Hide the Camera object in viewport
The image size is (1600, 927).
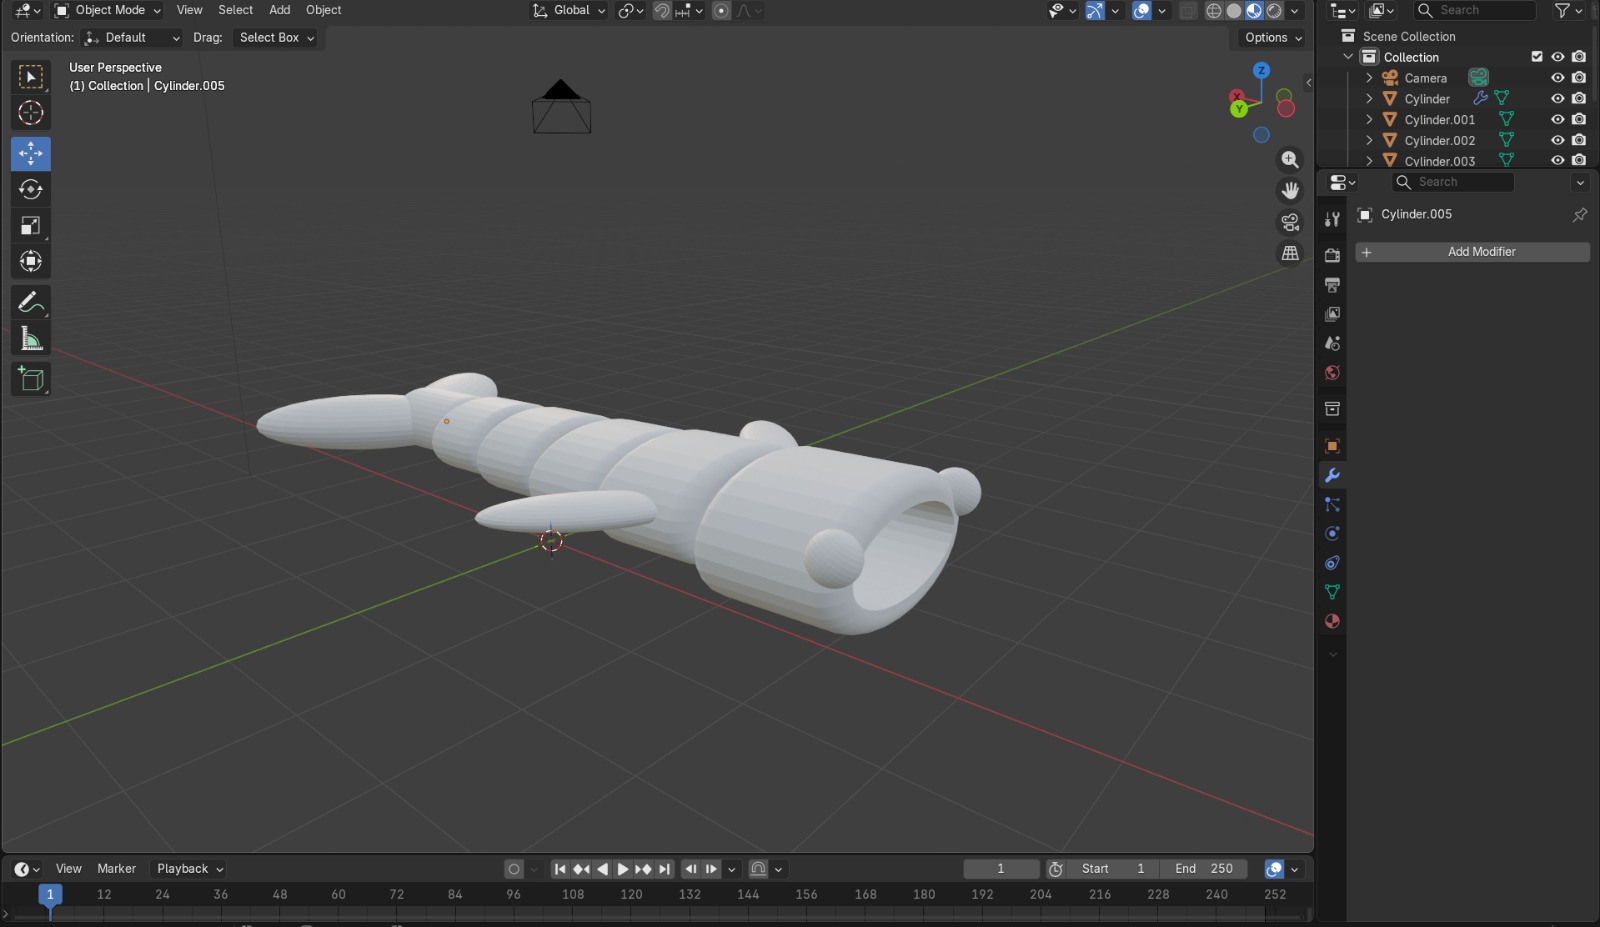point(1558,78)
